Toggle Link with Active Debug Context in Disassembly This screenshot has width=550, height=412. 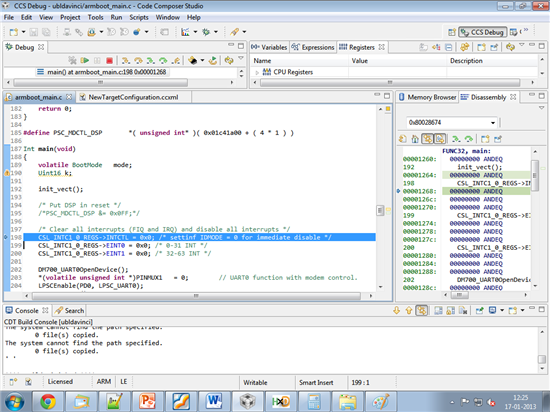point(427,139)
